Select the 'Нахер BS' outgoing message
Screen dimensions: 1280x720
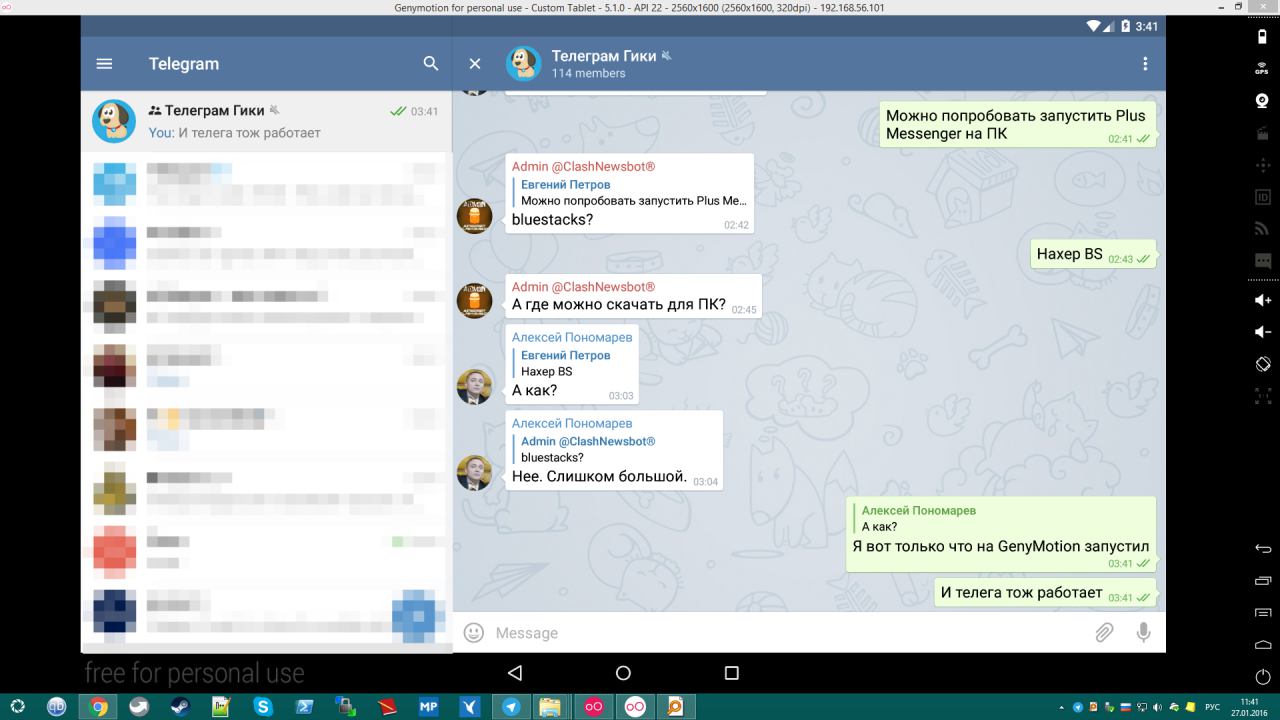click(x=1093, y=254)
